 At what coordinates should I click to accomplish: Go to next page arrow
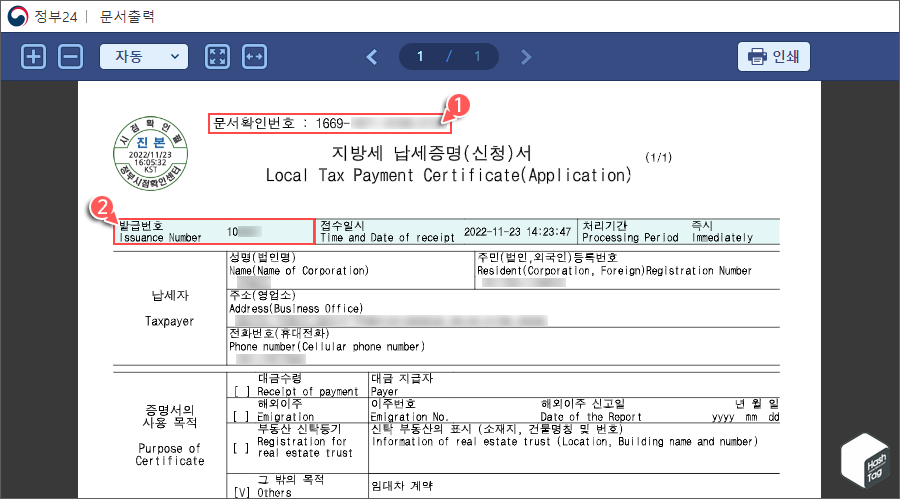pyautogui.click(x=526, y=57)
